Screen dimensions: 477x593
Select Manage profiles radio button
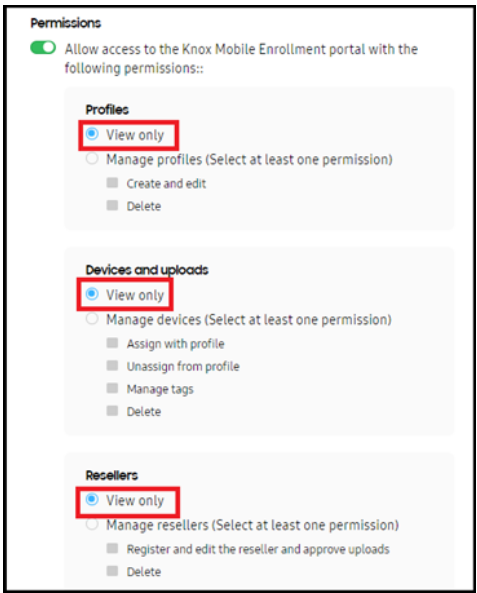pos(92,158)
